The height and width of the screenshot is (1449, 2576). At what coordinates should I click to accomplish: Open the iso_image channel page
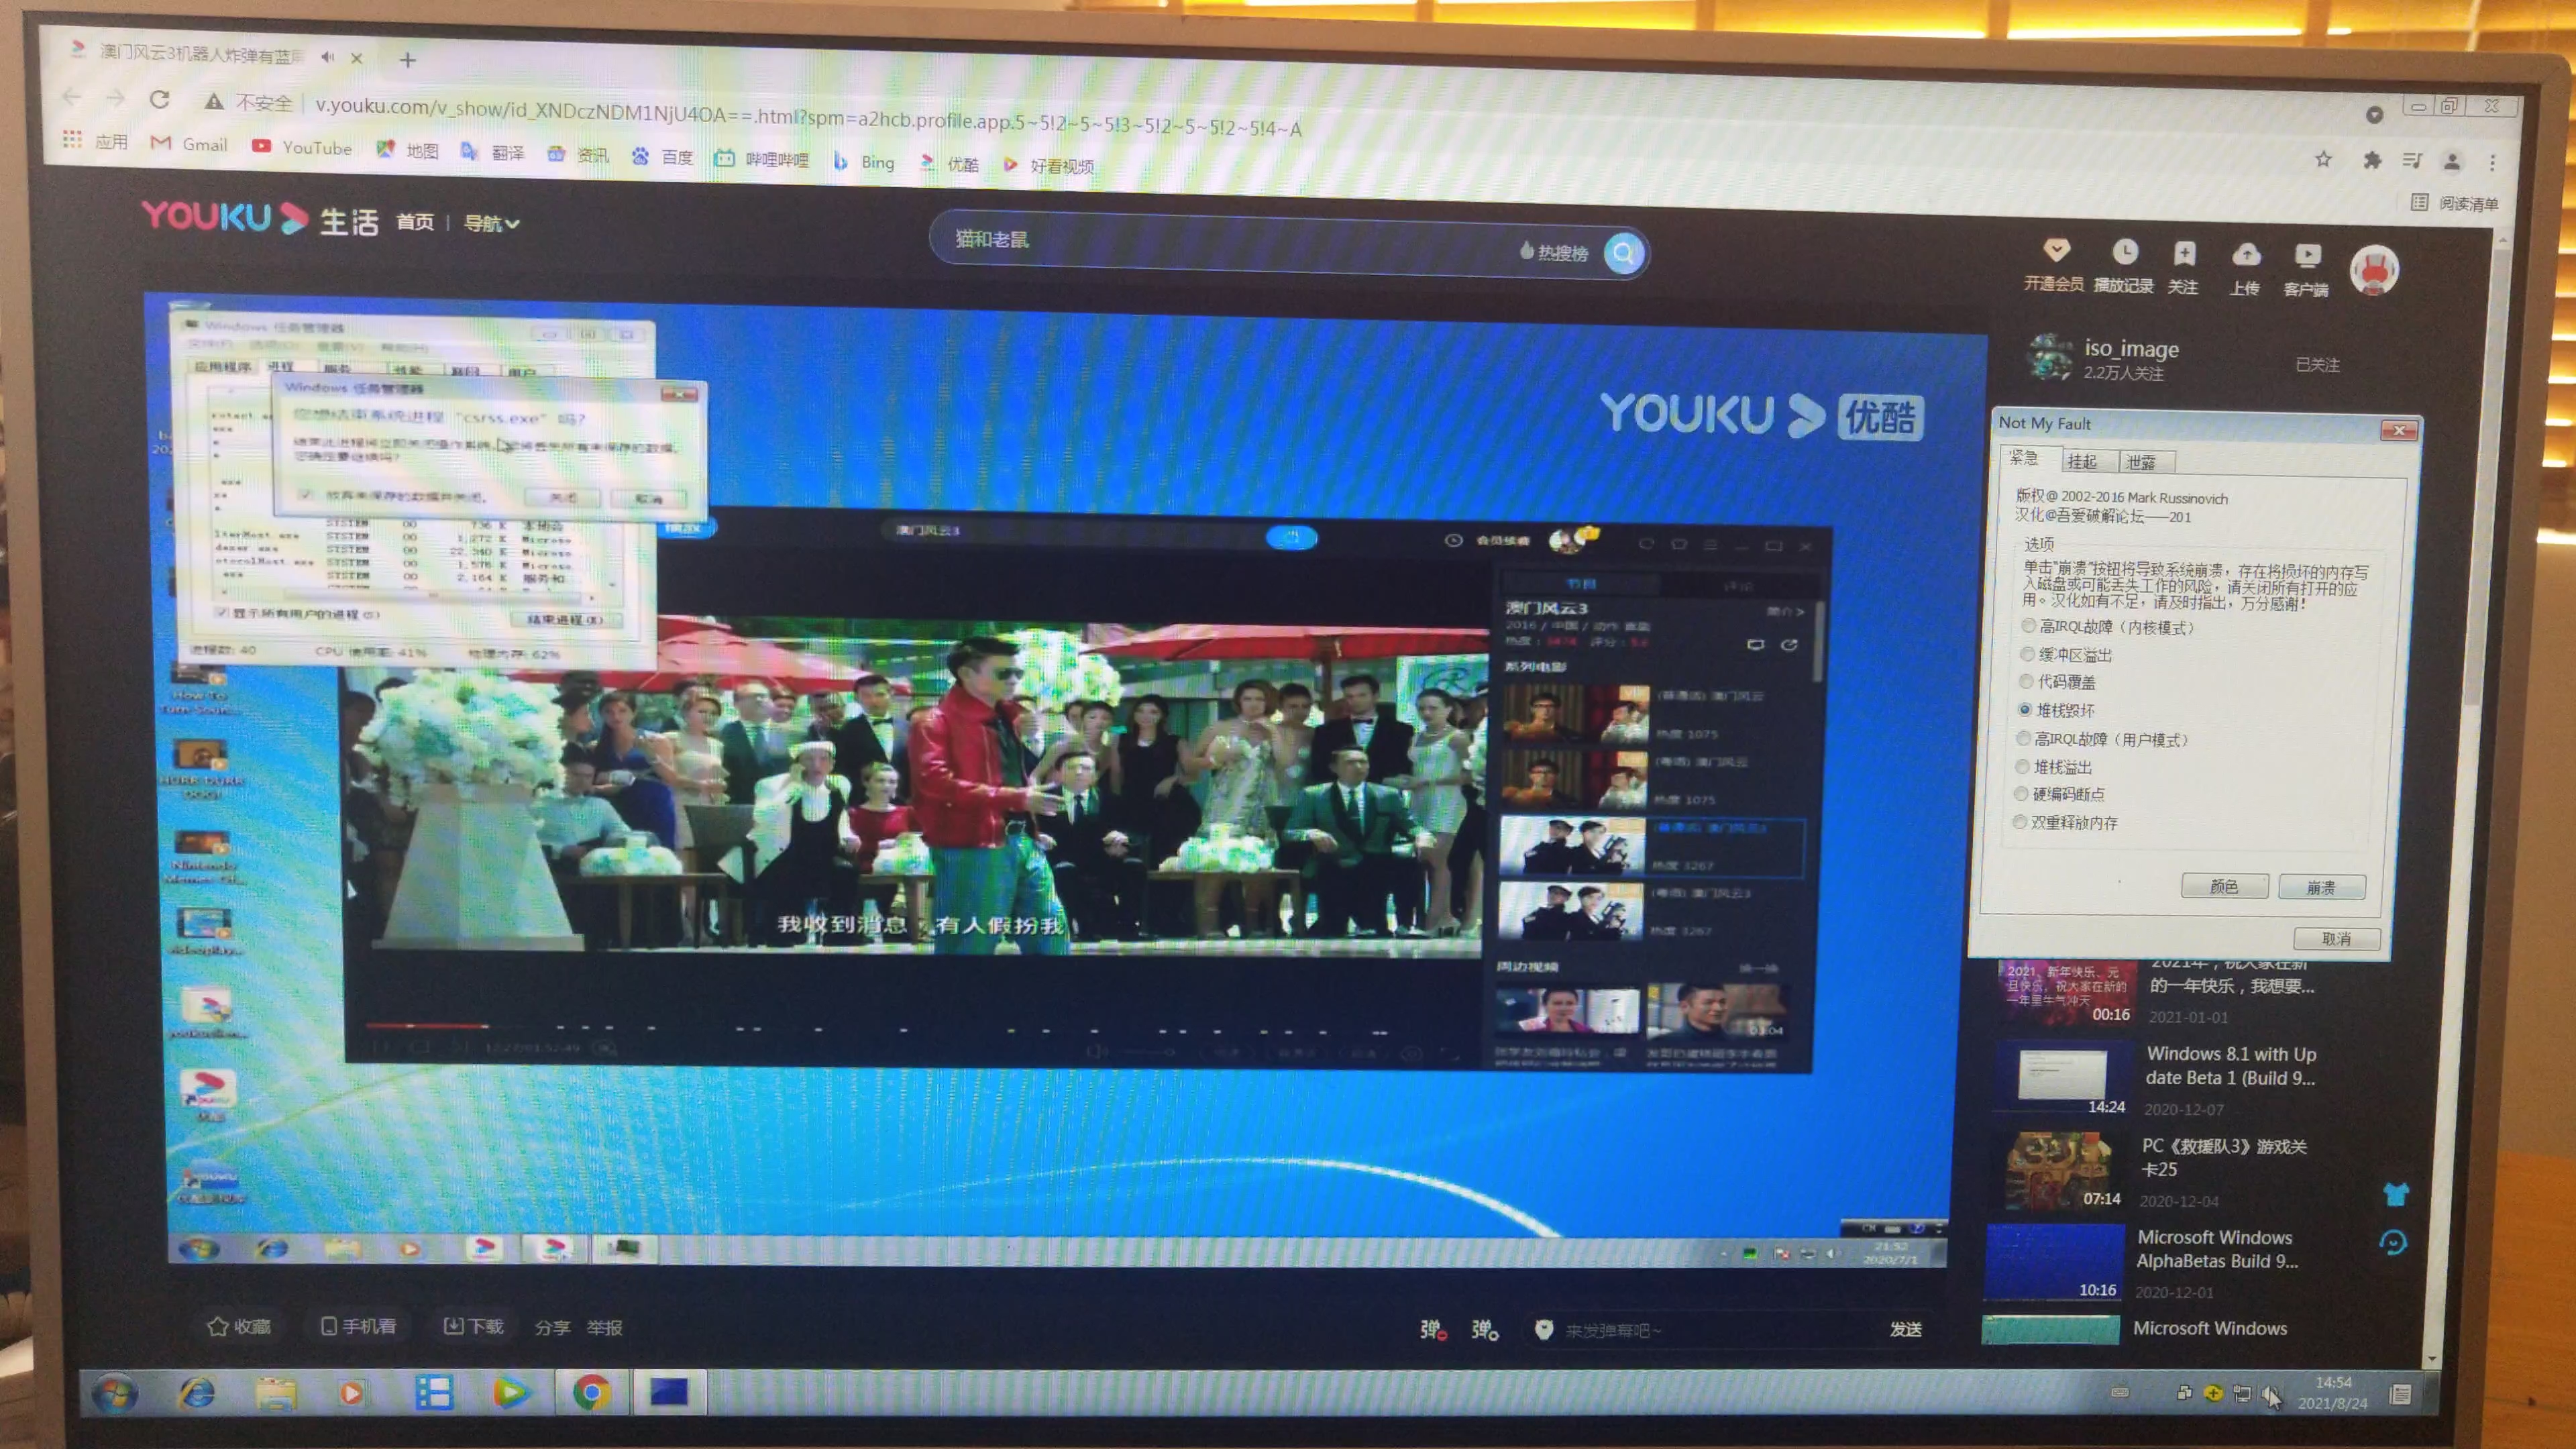pyautogui.click(x=2130, y=348)
